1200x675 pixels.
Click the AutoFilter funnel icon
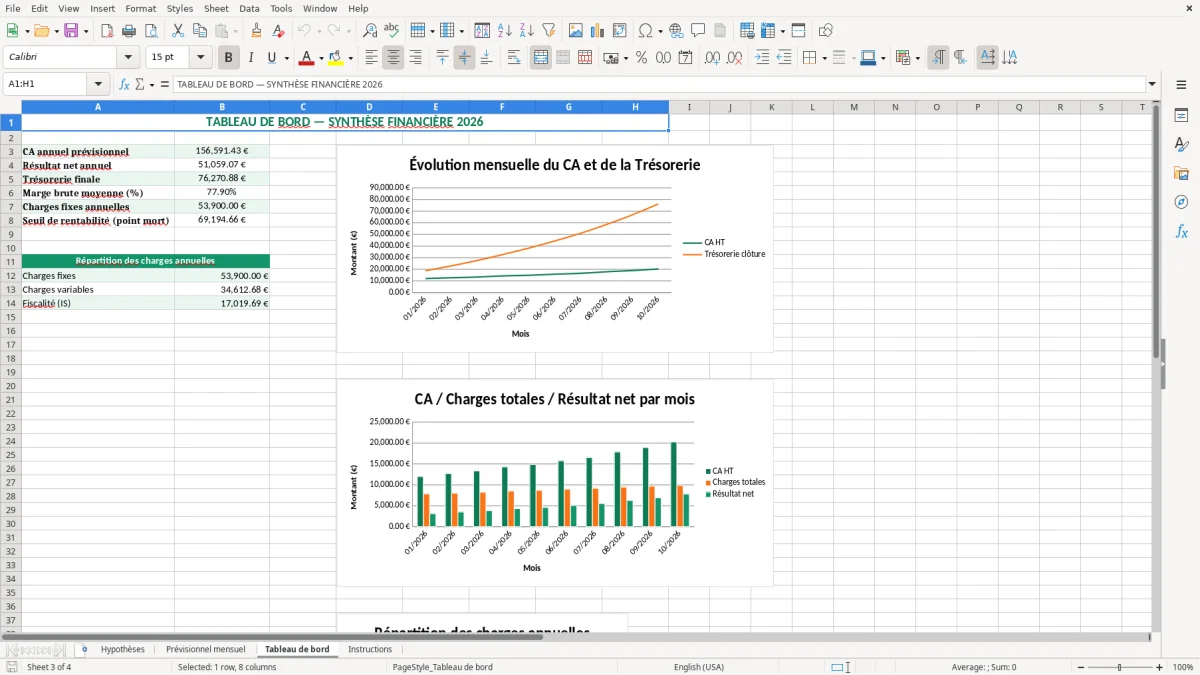tap(548, 31)
